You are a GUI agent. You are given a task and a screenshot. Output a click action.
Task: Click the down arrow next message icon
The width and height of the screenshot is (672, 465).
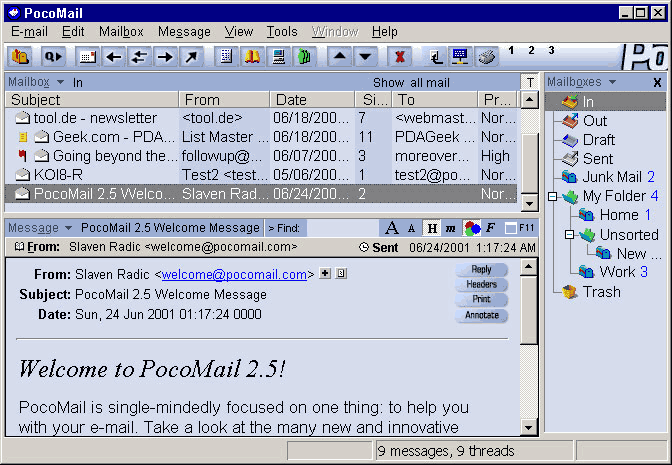(365, 56)
